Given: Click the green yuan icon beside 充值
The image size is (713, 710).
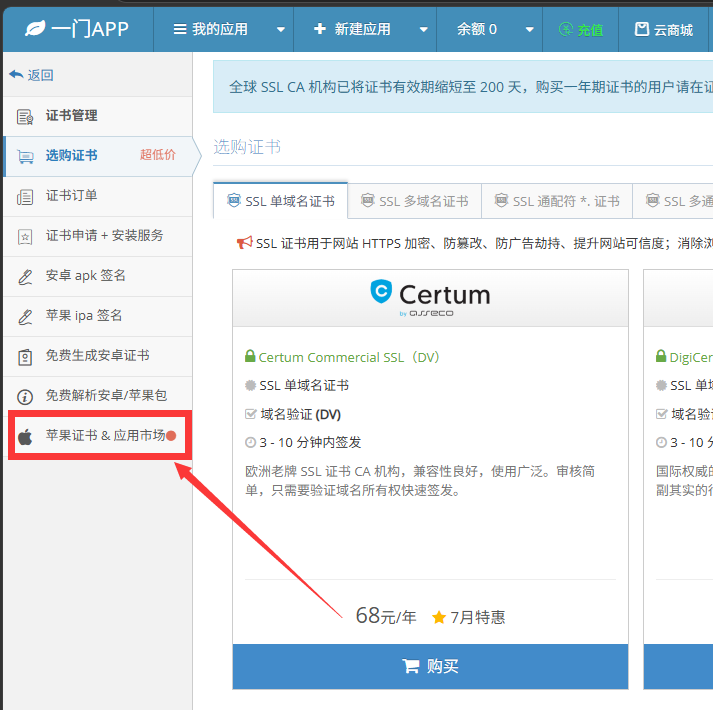Looking at the screenshot, I should tap(566, 30).
